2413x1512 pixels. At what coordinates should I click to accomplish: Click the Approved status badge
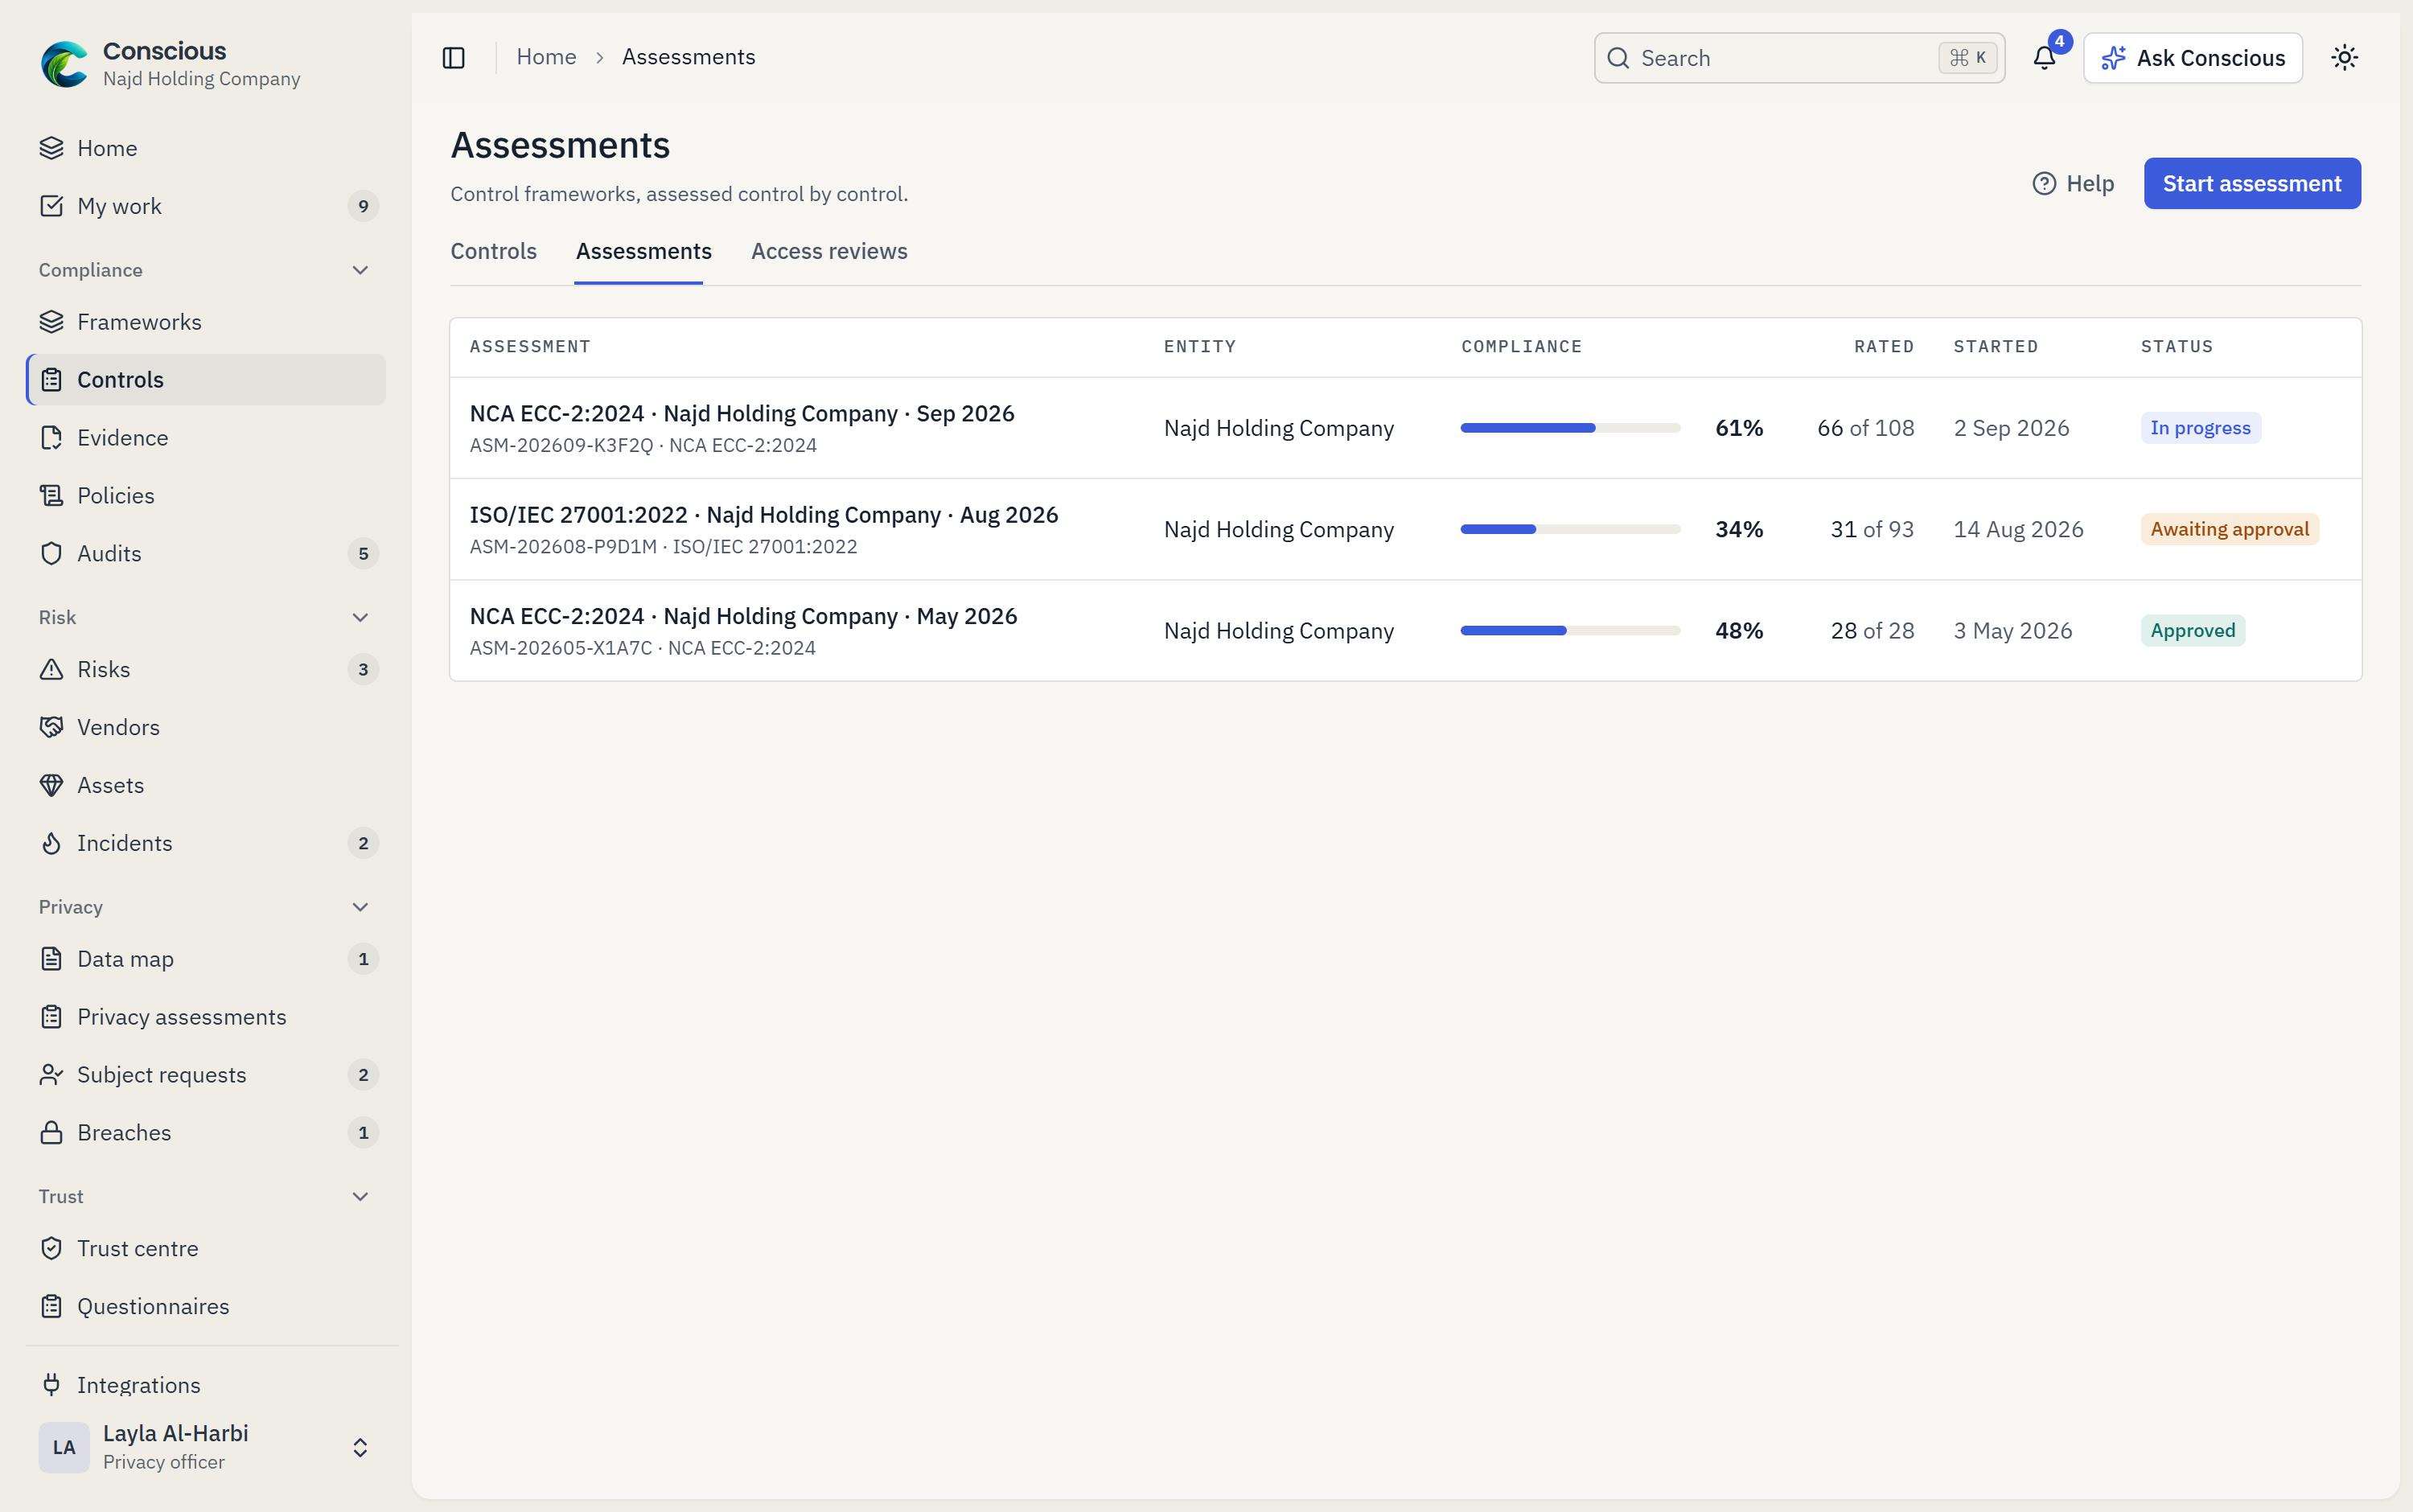coord(2192,631)
